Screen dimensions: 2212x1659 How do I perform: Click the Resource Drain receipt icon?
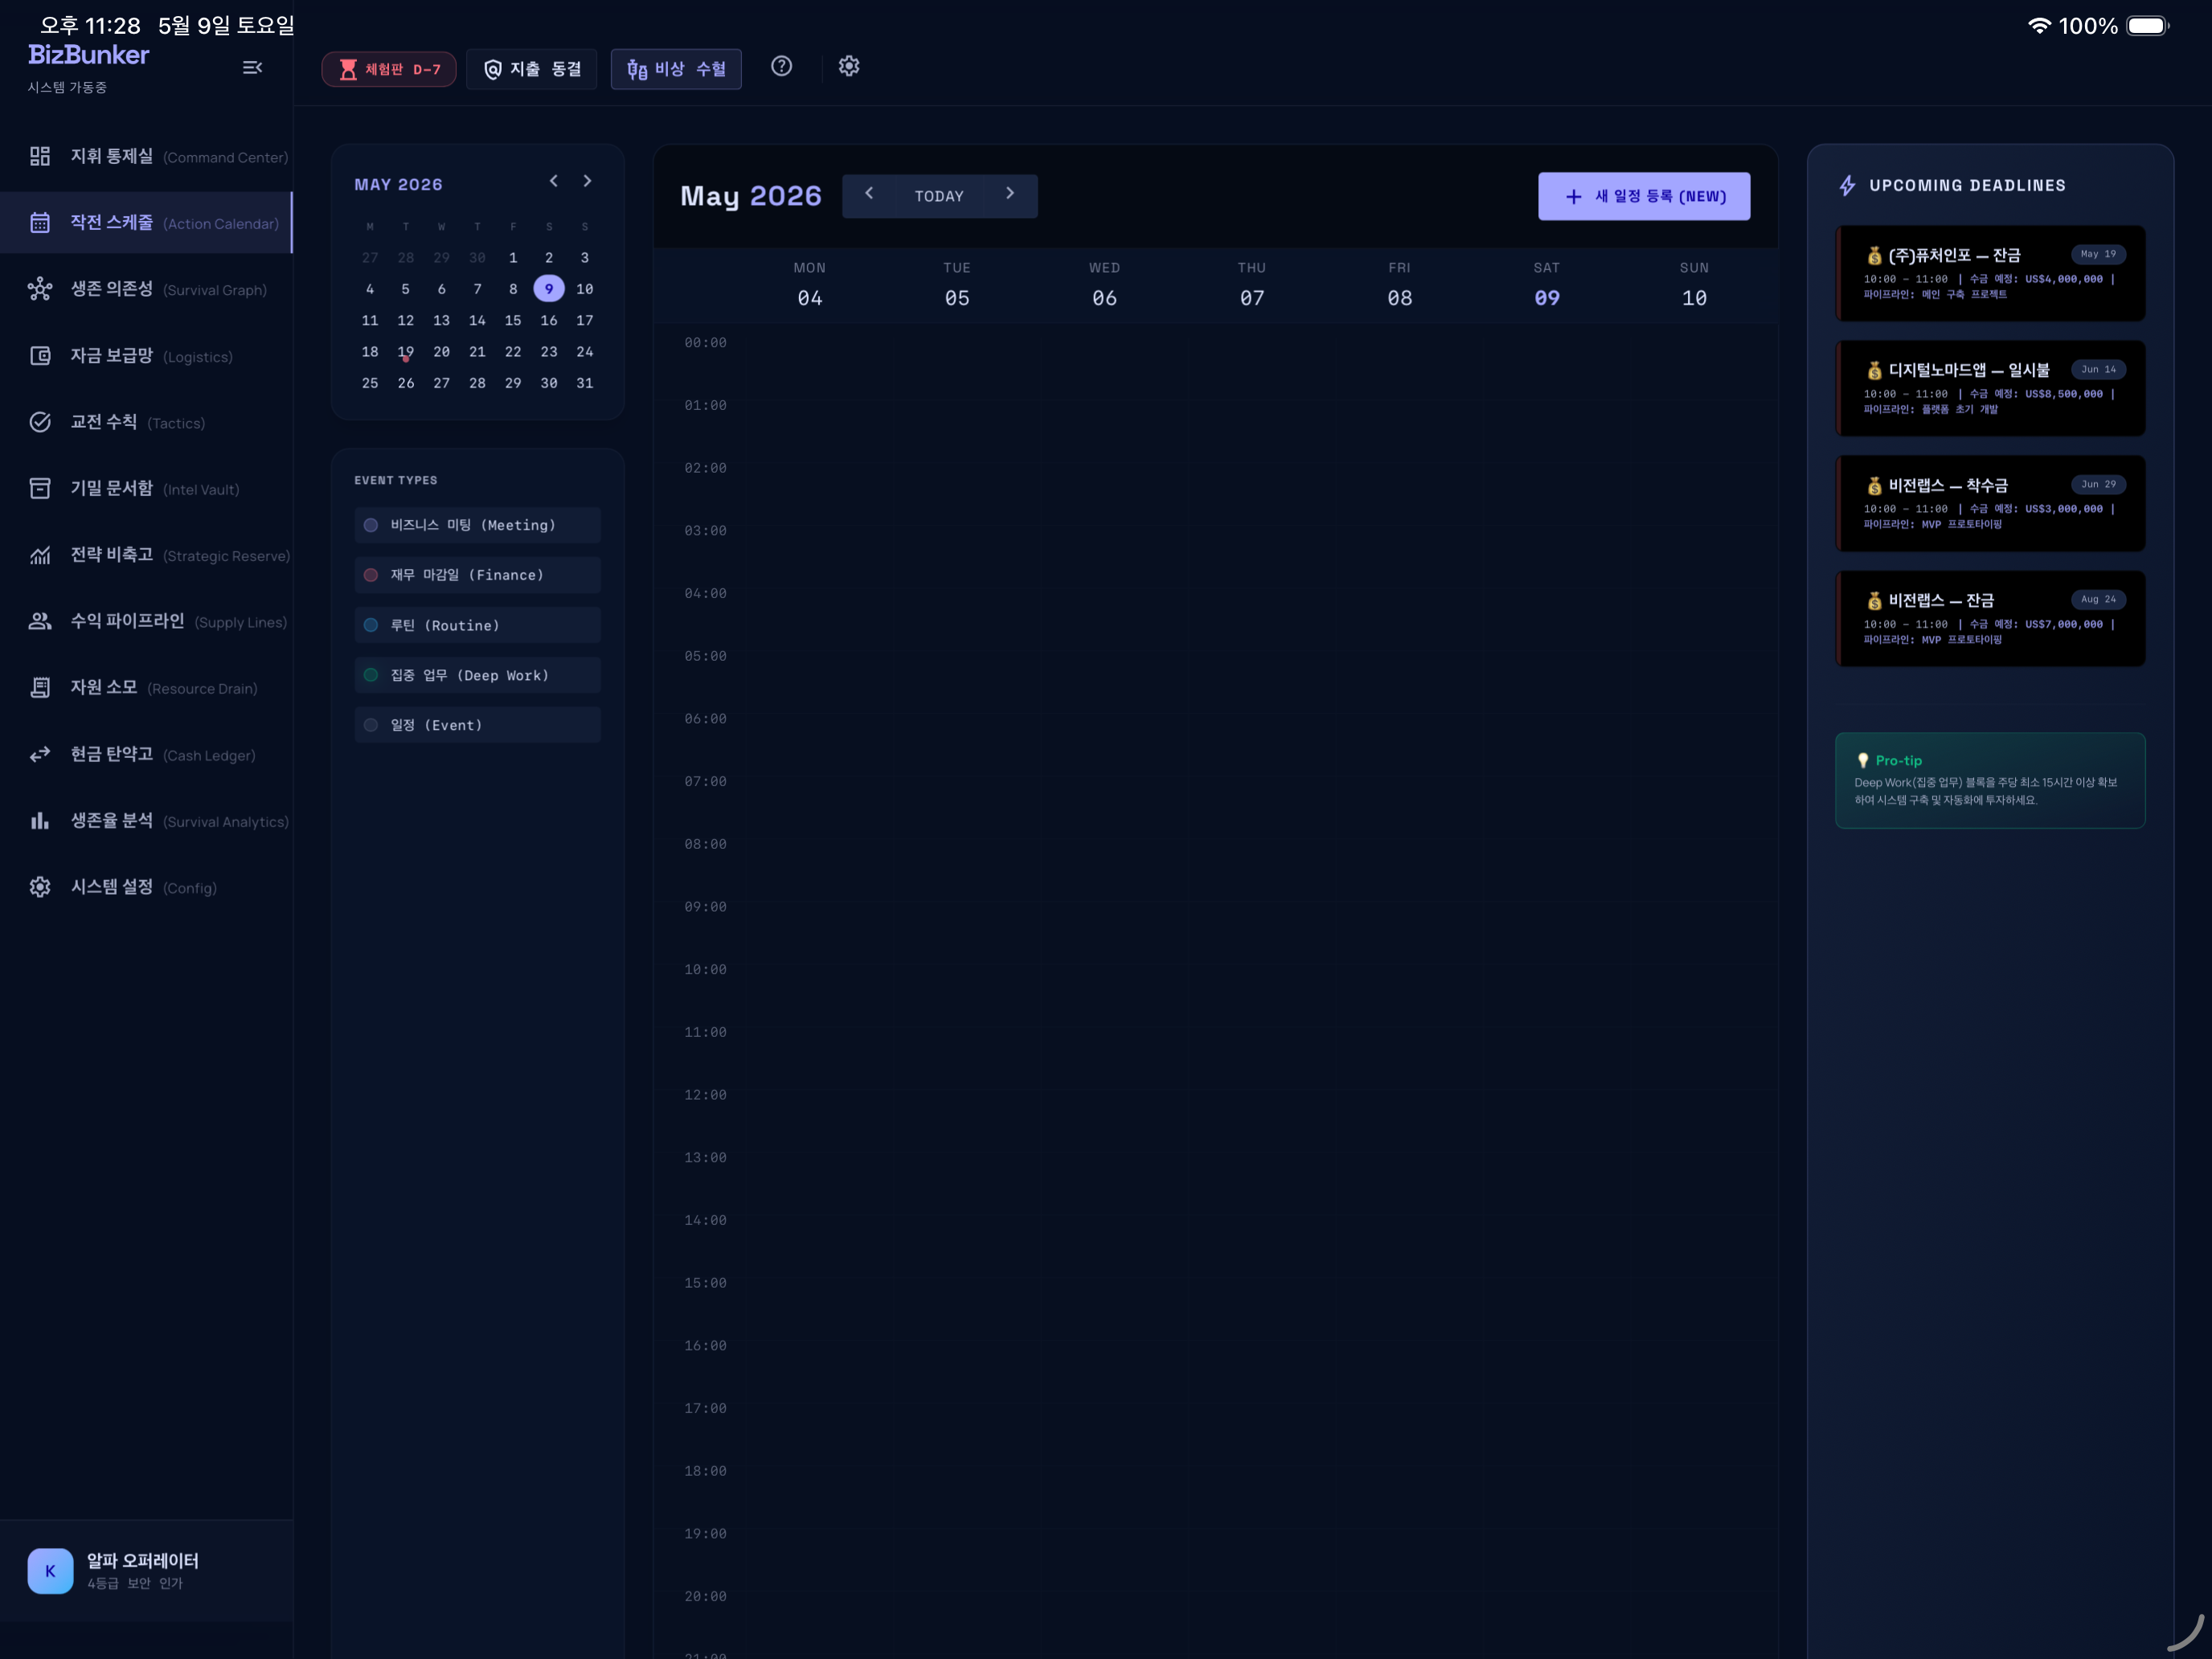pyautogui.click(x=40, y=687)
